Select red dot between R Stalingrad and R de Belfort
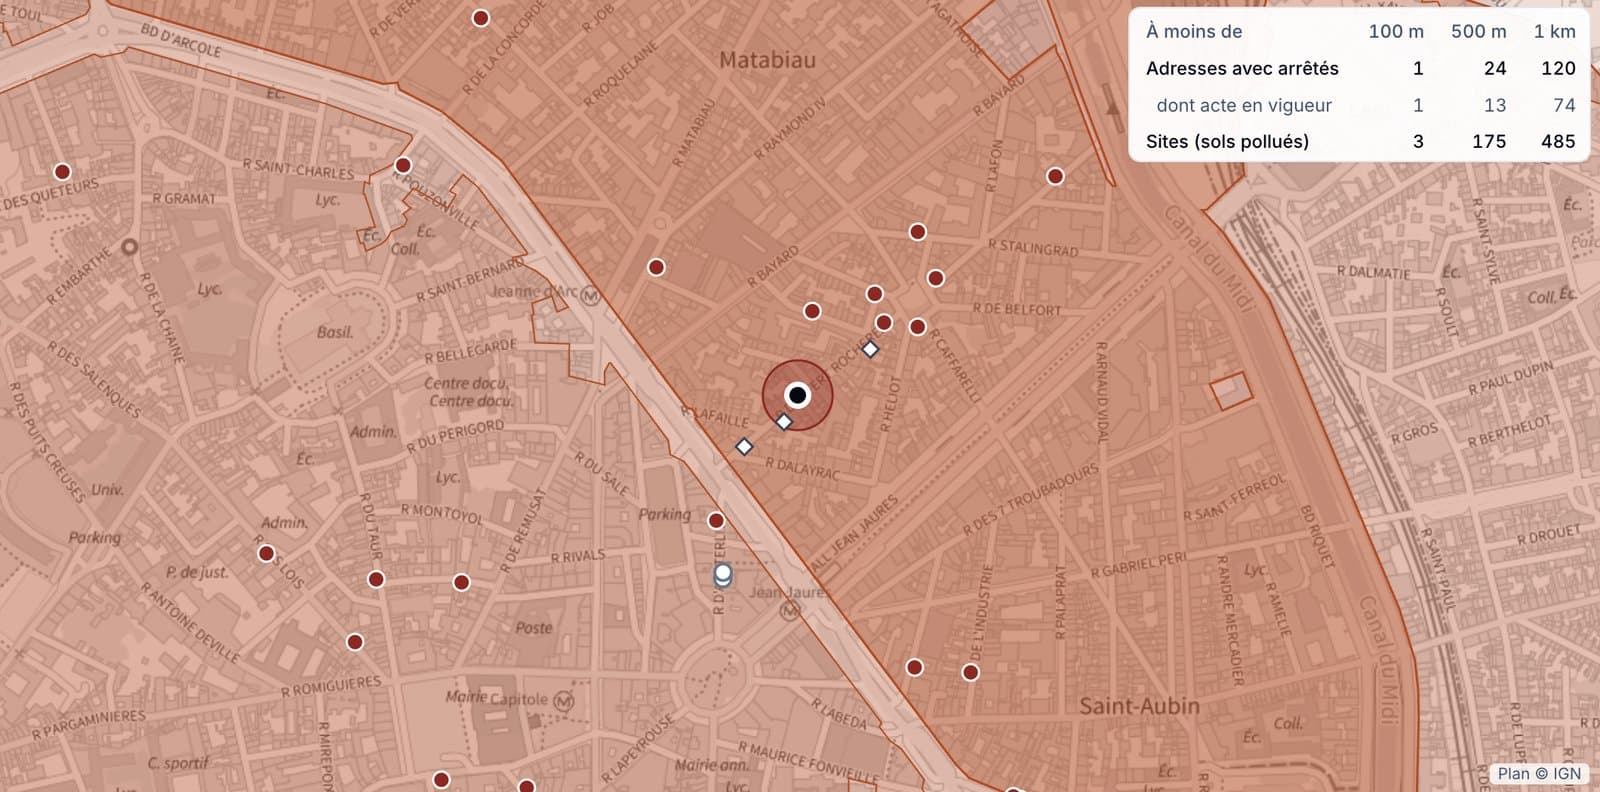This screenshot has height=792, width=1600. tap(935, 278)
